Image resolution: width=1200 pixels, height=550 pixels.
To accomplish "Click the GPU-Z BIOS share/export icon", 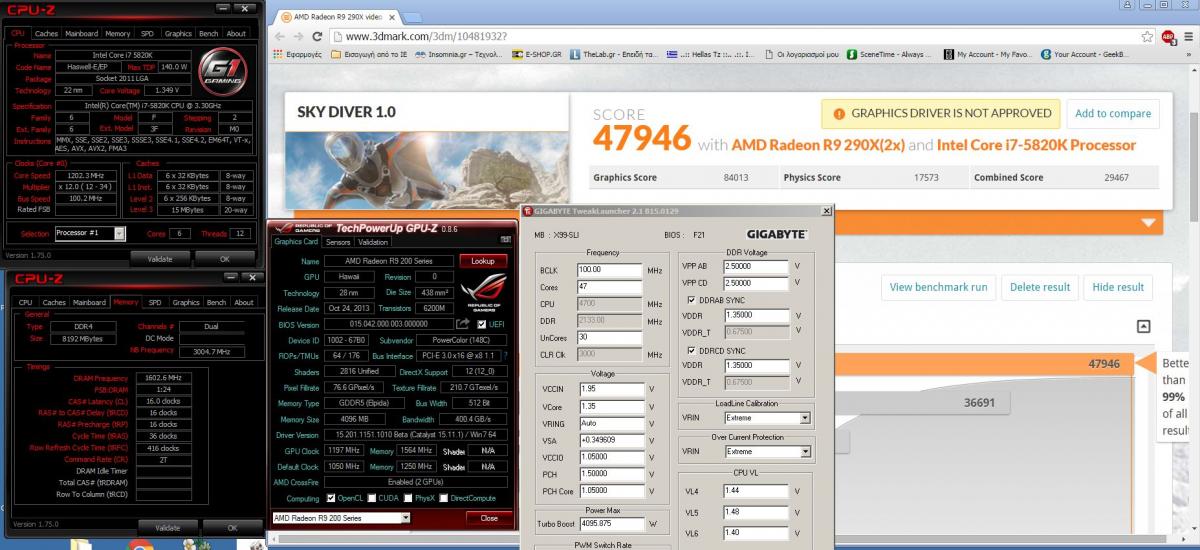I will click(x=463, y=324).
